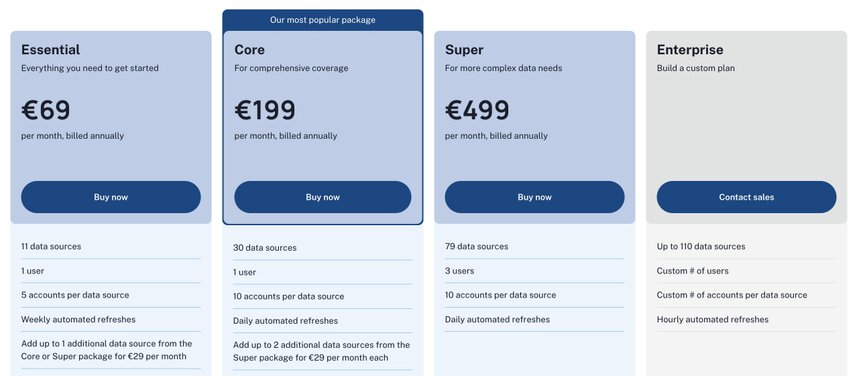Click Buy now for Essential plan
This screenshot has width=859, height=376.
click(111, 197)
